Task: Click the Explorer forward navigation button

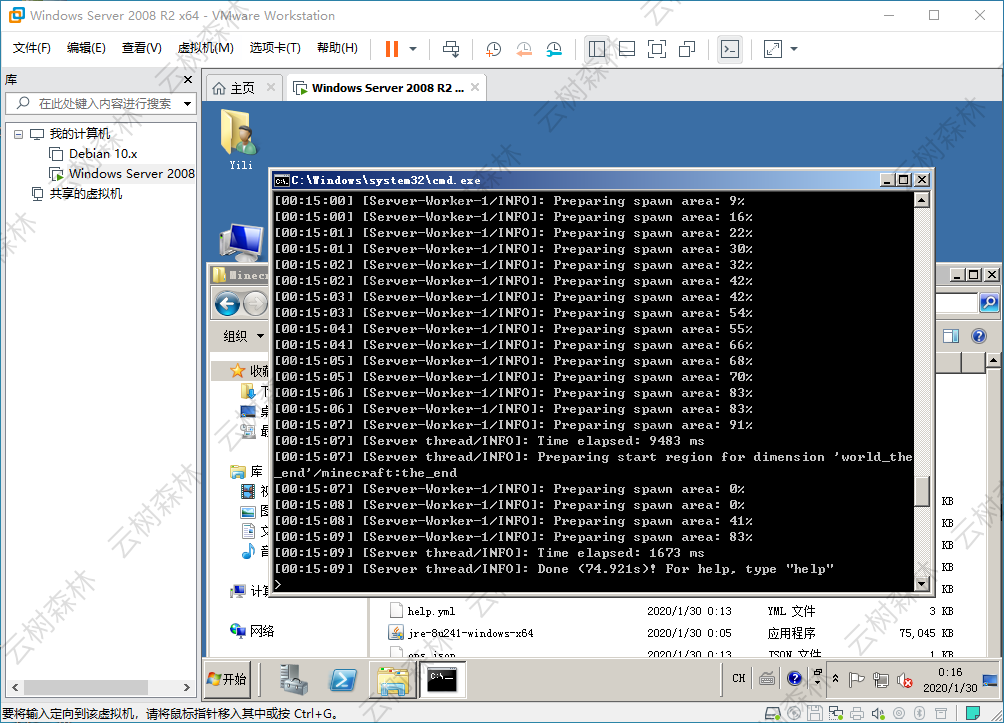Action: click(255, 304)
